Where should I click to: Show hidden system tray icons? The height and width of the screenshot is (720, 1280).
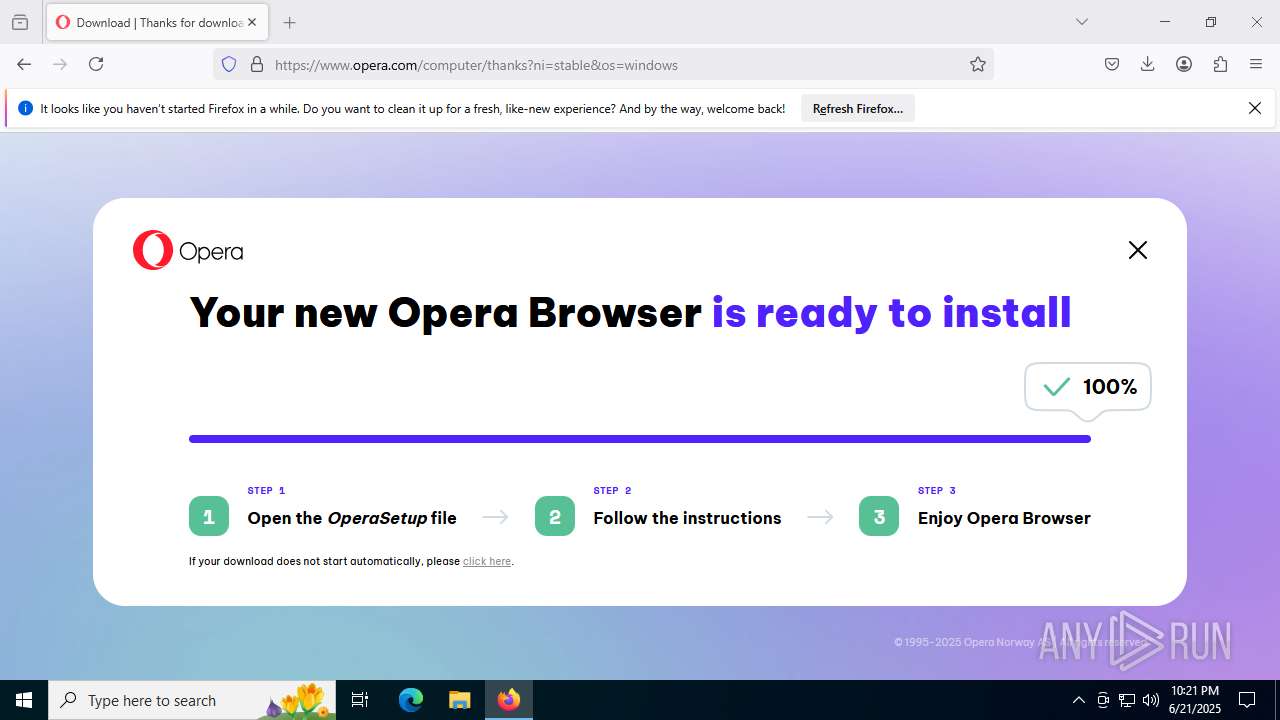(x=1078, y=700)
